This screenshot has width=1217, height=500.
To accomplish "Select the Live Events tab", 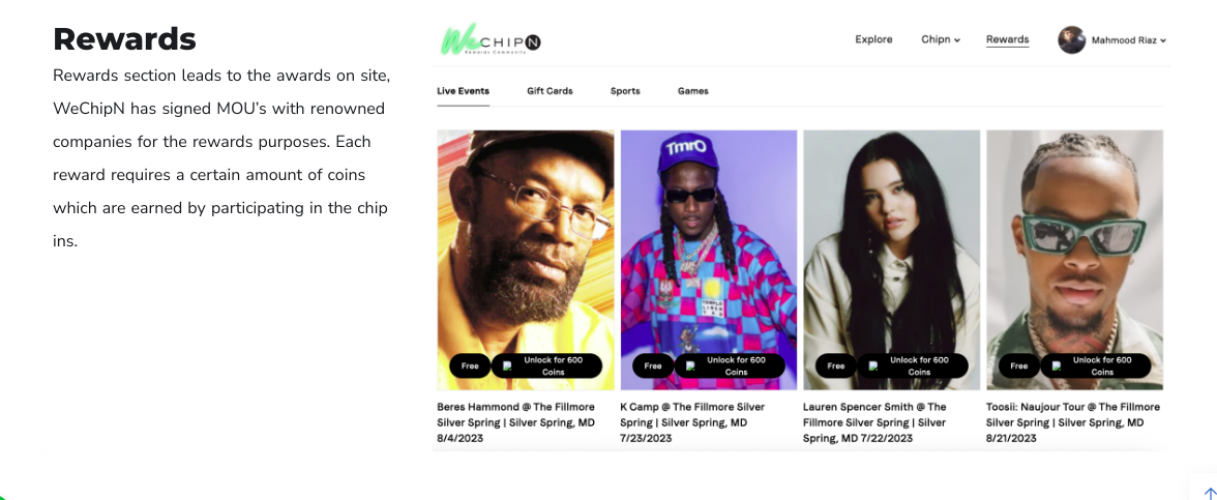I will click(x=463, y=91).
